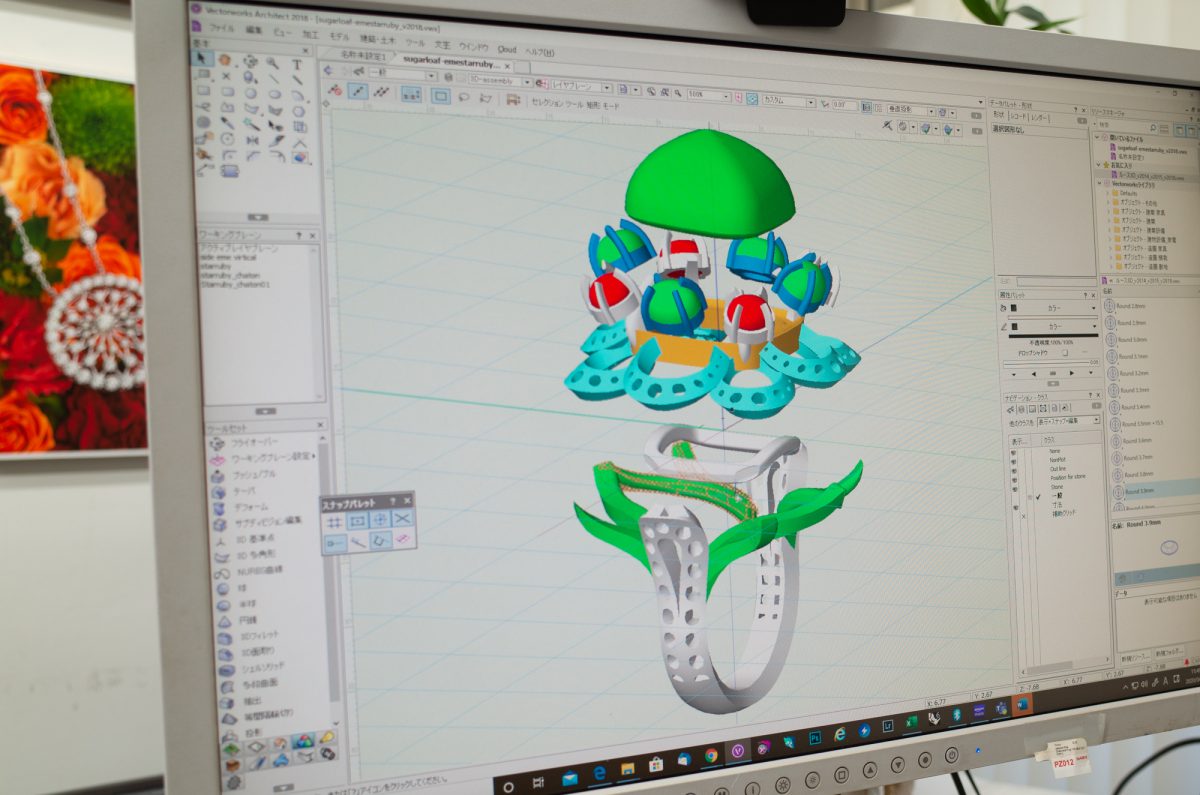This screenshot has height=795, width=1200.
Task: Select the Rounded Rectangle tool
Action: pos(227,92)
